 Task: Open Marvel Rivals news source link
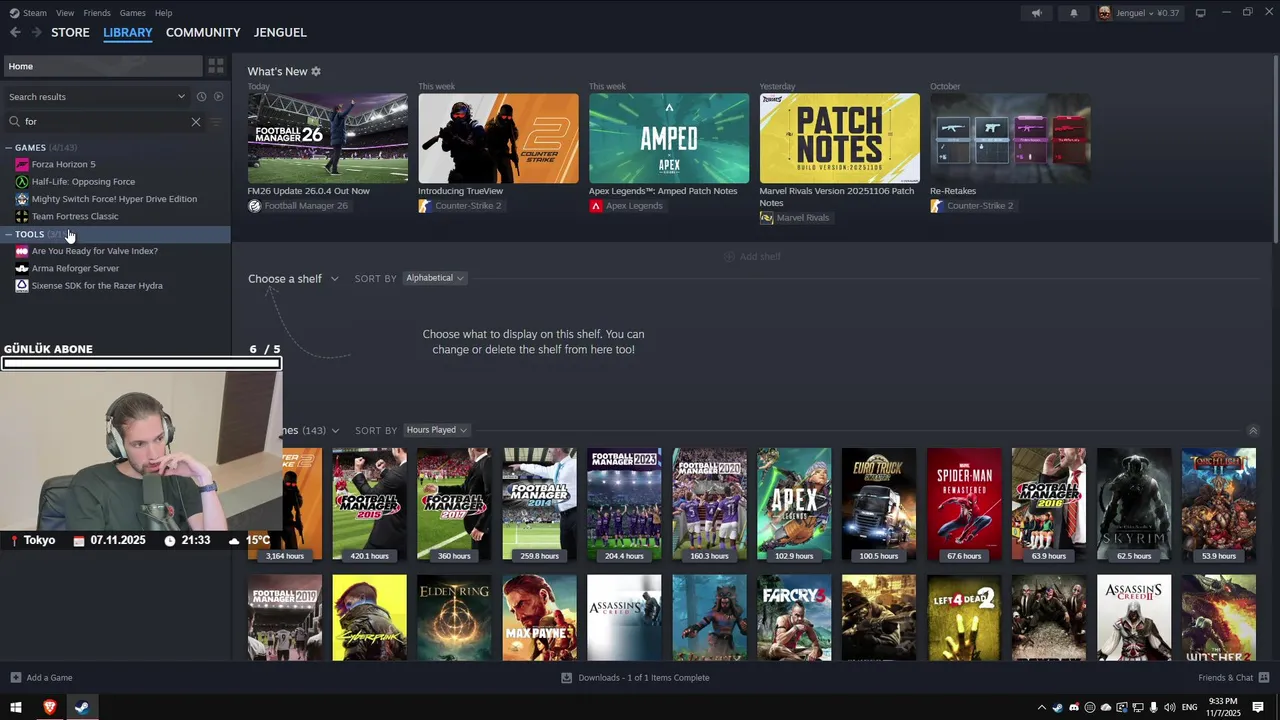coord(795,218)
